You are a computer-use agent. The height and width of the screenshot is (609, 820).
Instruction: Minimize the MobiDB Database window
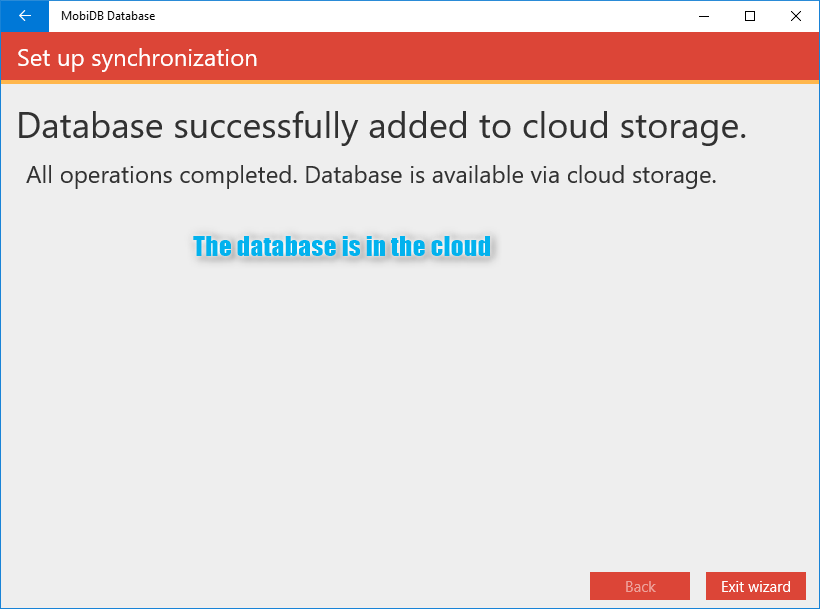point(704,16)
